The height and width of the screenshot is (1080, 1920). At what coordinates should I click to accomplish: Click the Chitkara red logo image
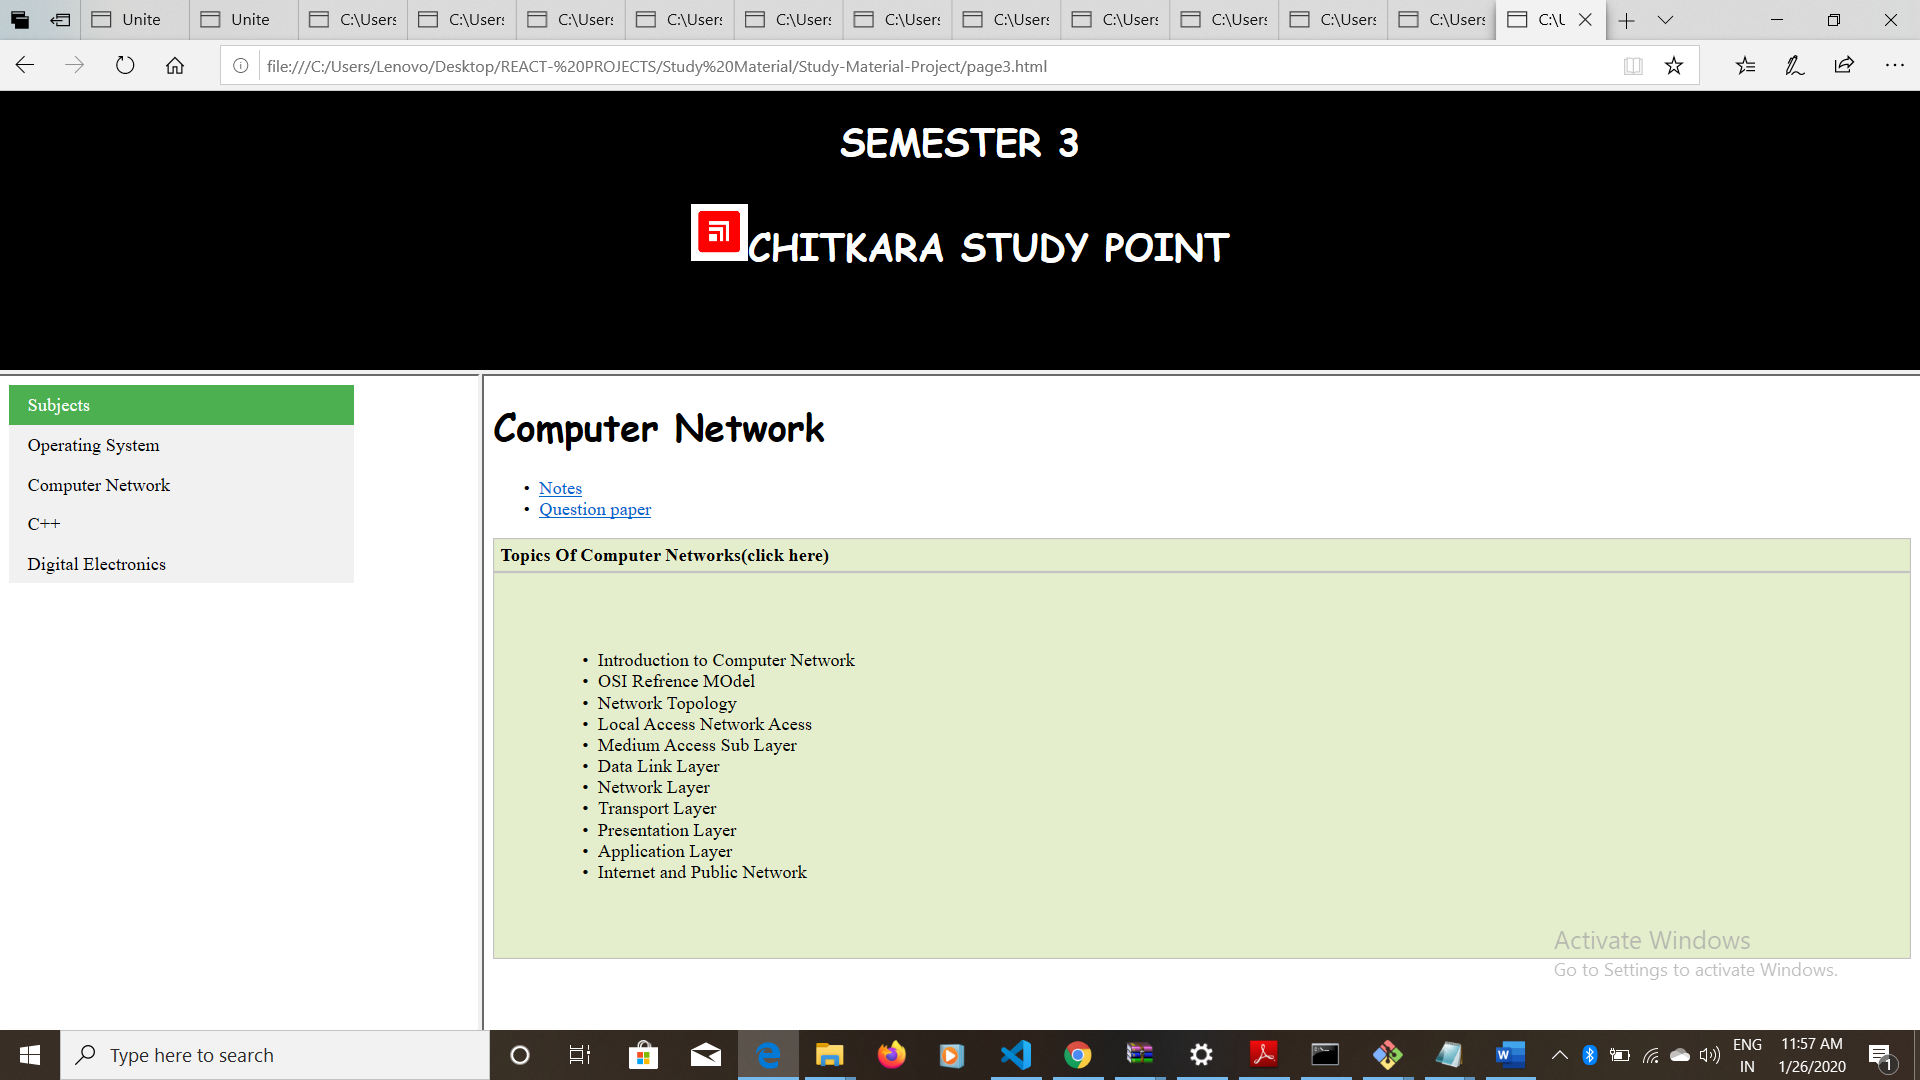click(x=719, y=233)
